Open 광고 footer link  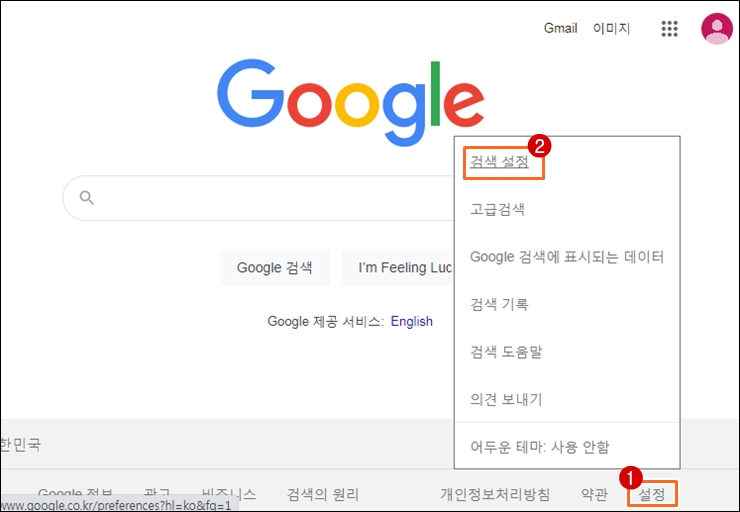[157, 493]
